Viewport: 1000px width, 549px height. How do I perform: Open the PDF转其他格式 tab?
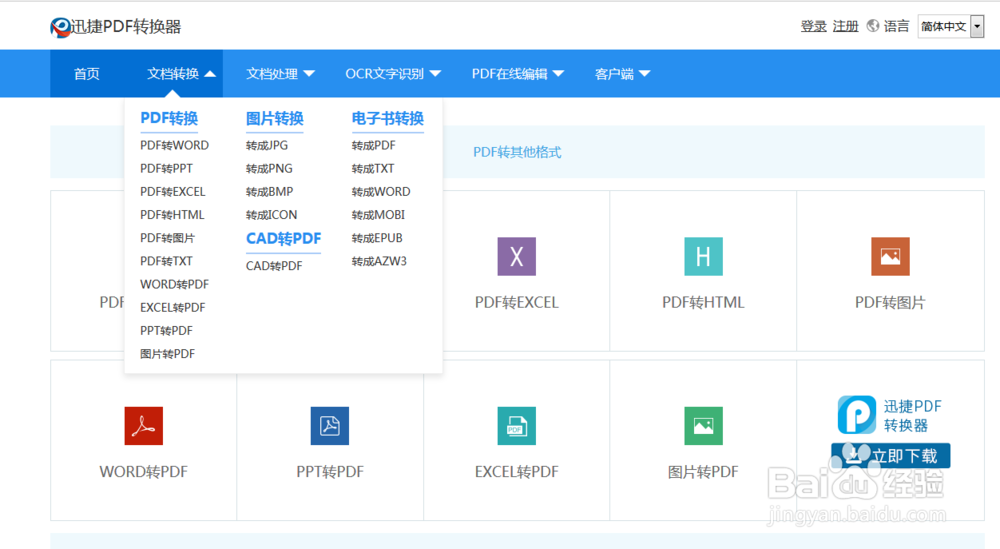(517, 152)
